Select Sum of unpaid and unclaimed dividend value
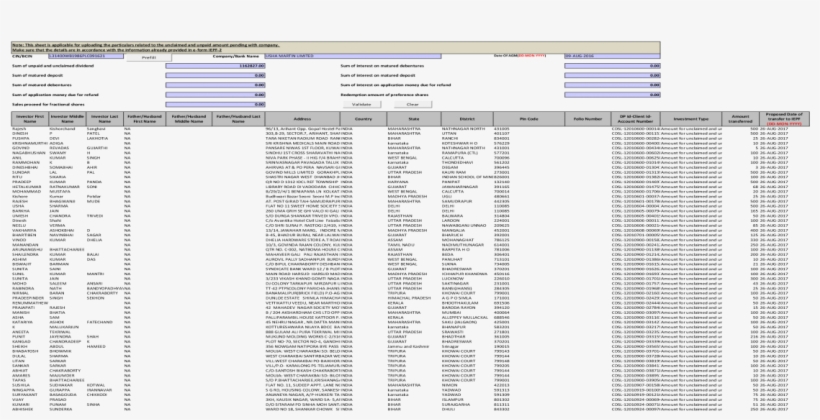Image resolution: width=820 pixels, height=420 pixels. pyautogui.click(x=215, y=66)
